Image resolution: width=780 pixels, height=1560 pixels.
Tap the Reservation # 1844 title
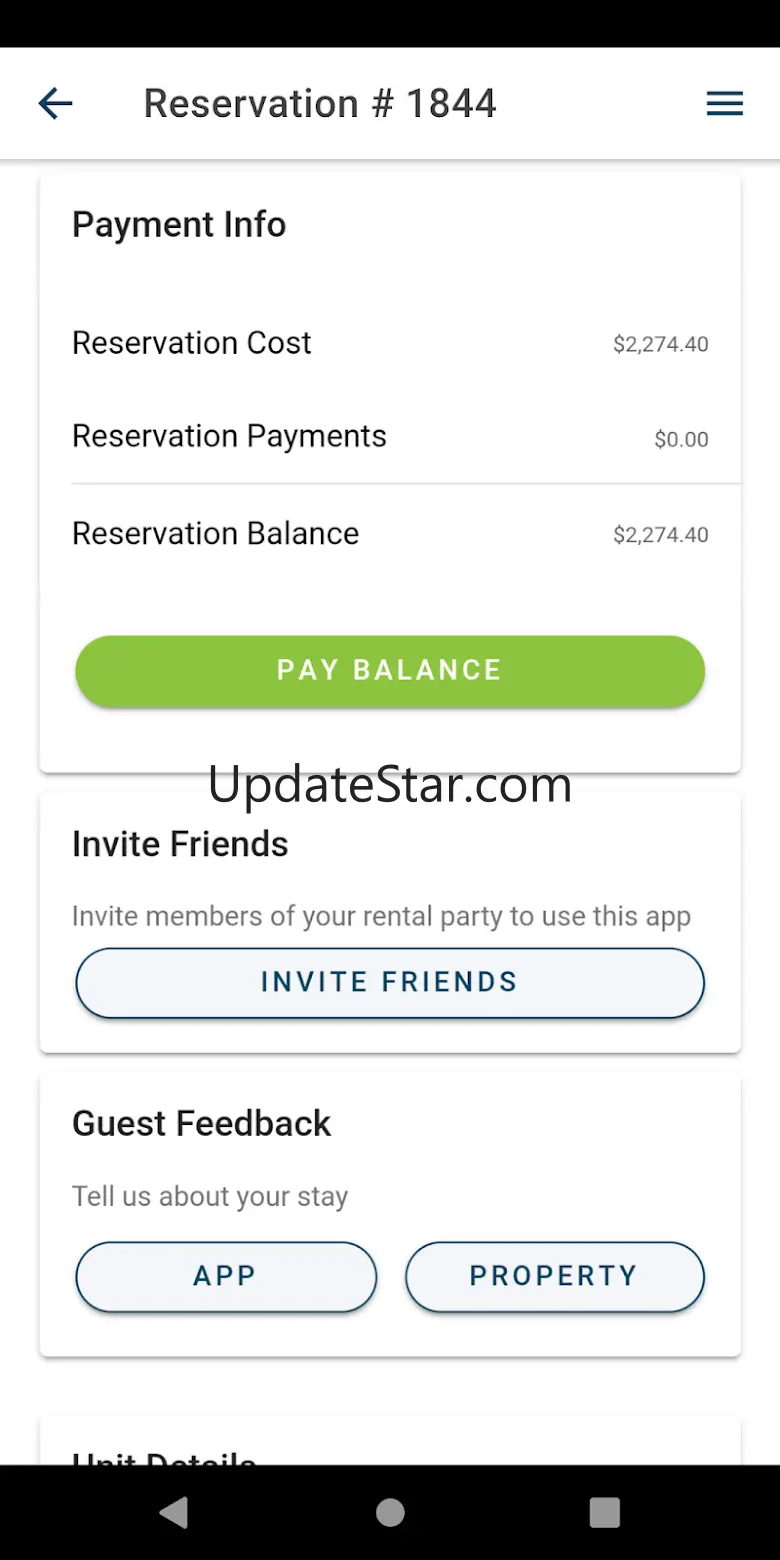pos(320,103)
